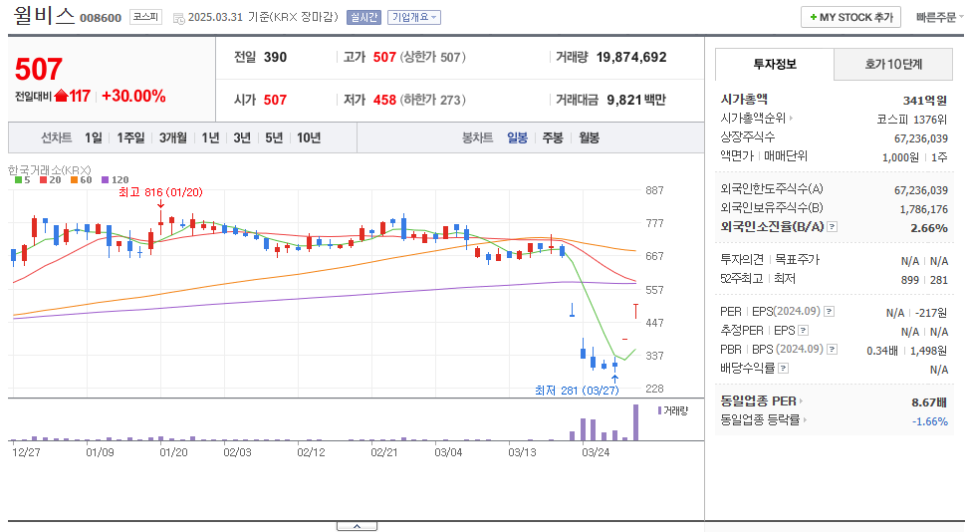Click MY STOCK 추가 button
966x532 pixels.
coord(851,17)
